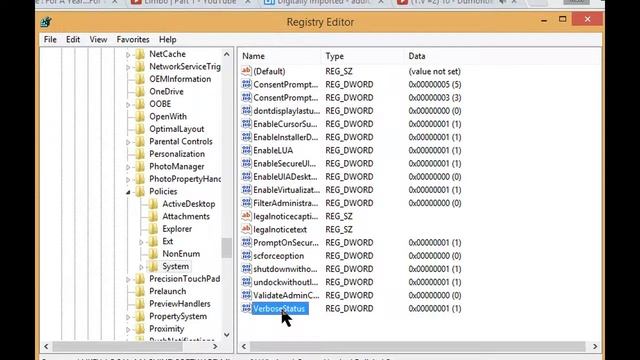Click the legalnoticetext string icon

click(x=246, y=229)
